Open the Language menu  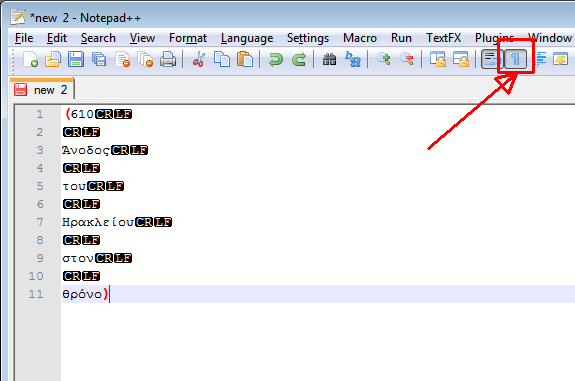pos(247,38)
